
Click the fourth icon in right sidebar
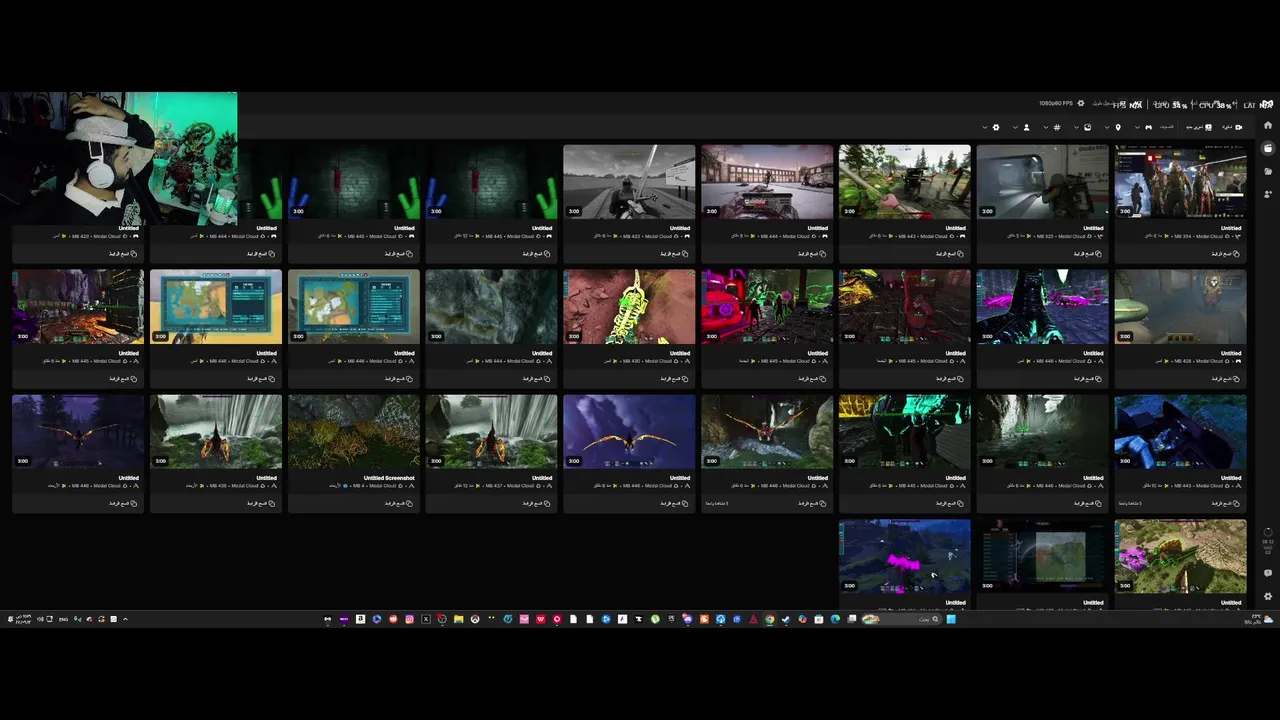pos(1268,194)
